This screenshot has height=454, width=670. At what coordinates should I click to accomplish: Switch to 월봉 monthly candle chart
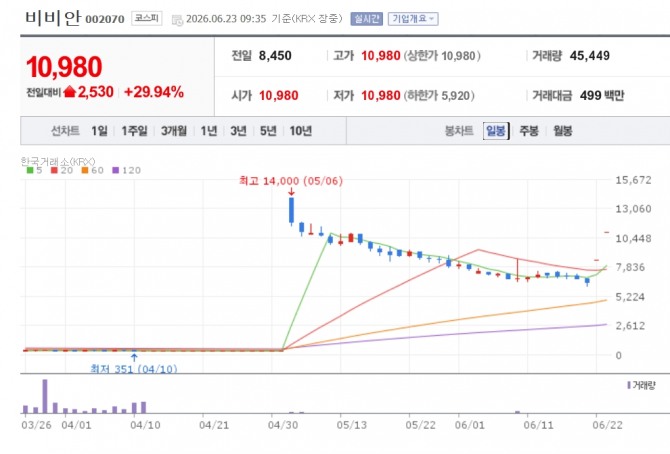point(562,130)
